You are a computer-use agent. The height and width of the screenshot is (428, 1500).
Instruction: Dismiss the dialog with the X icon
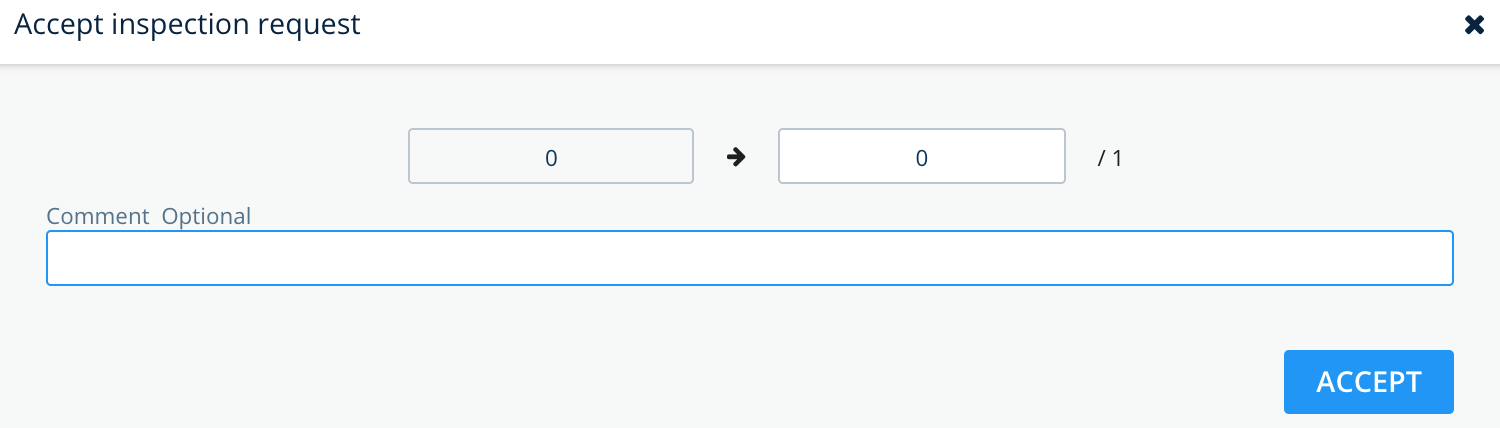point(1474,26)
